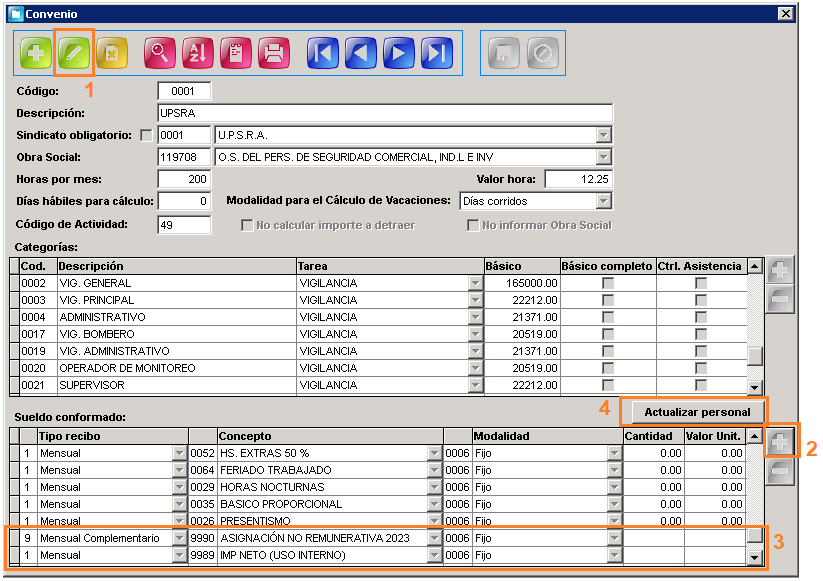The width and height of the screenshot is (823, 581).
Task: Close the Convenio window
Action: pos(785,14)
